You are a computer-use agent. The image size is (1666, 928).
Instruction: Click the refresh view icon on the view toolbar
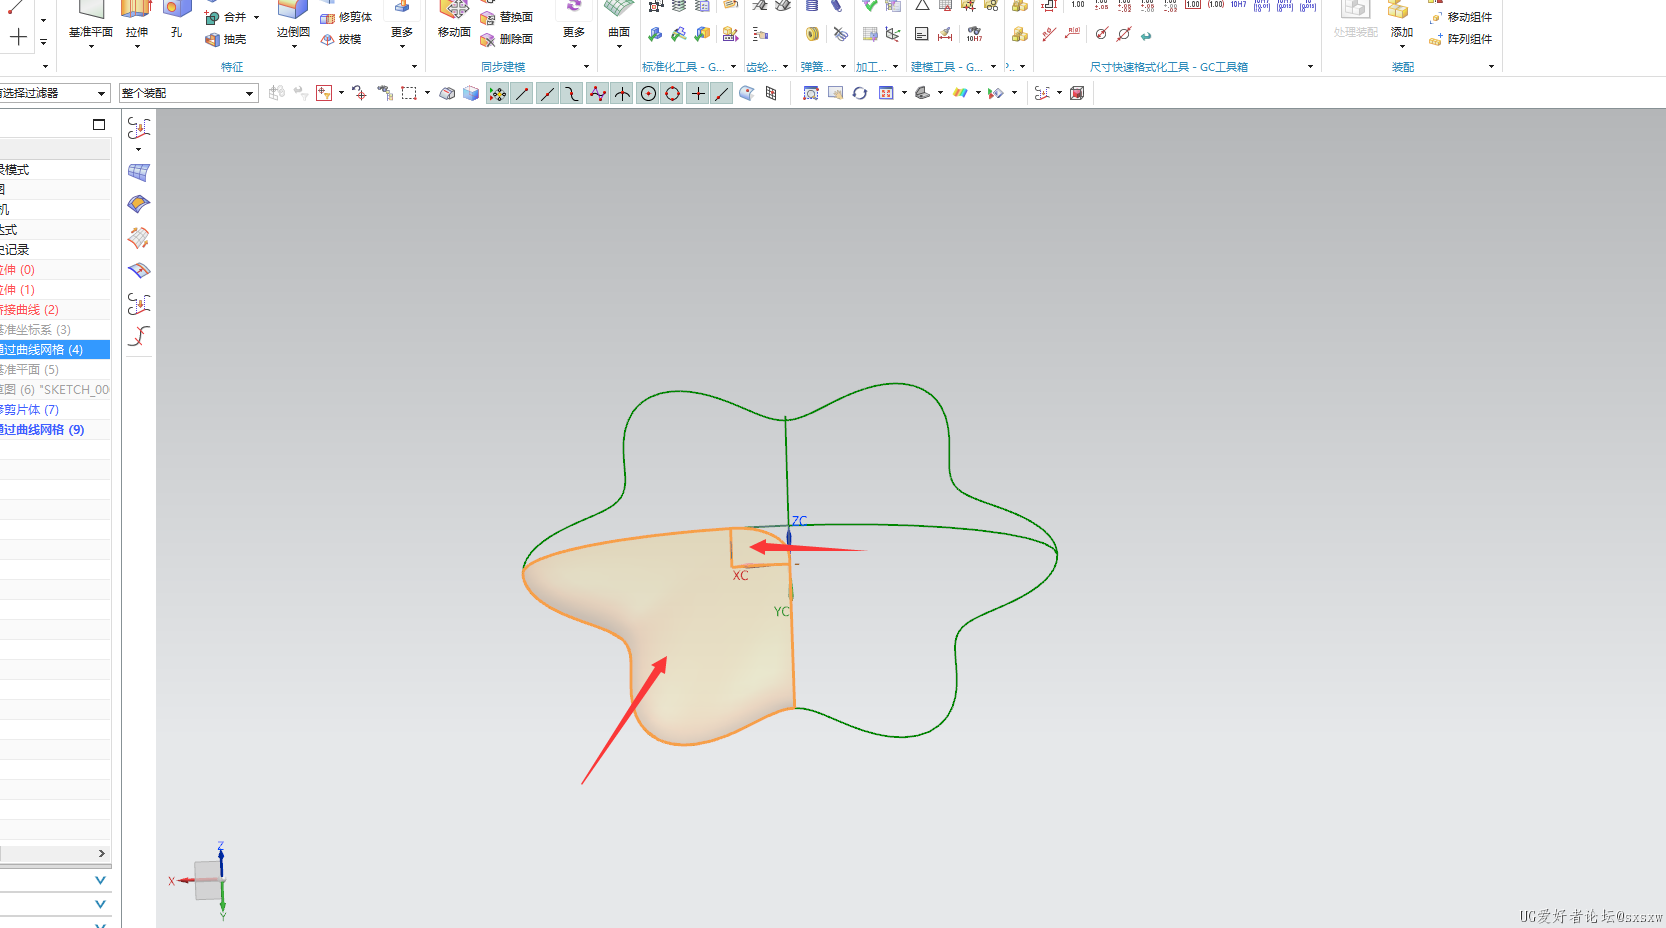tap(859, 93)
